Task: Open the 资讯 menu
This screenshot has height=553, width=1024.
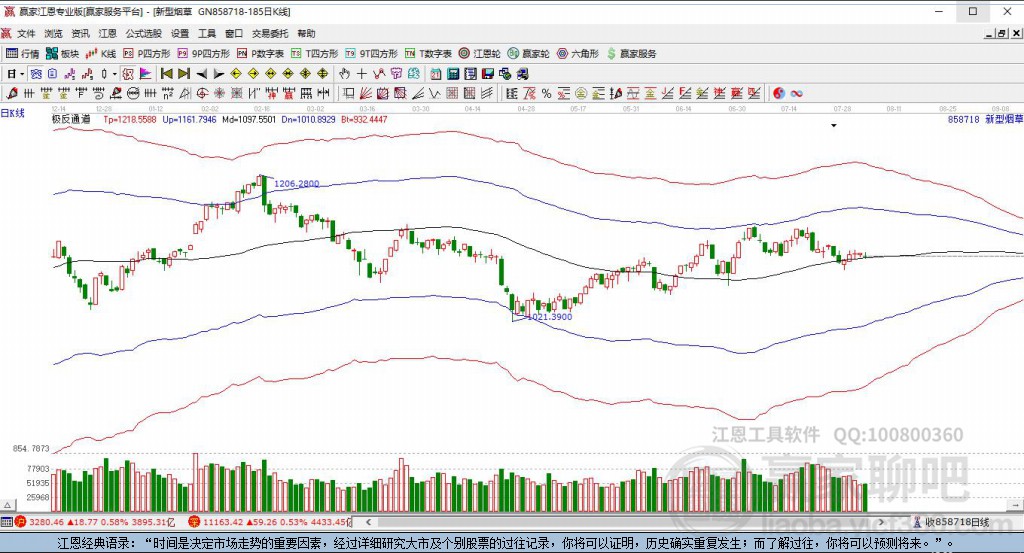Action: coord(80,33)
